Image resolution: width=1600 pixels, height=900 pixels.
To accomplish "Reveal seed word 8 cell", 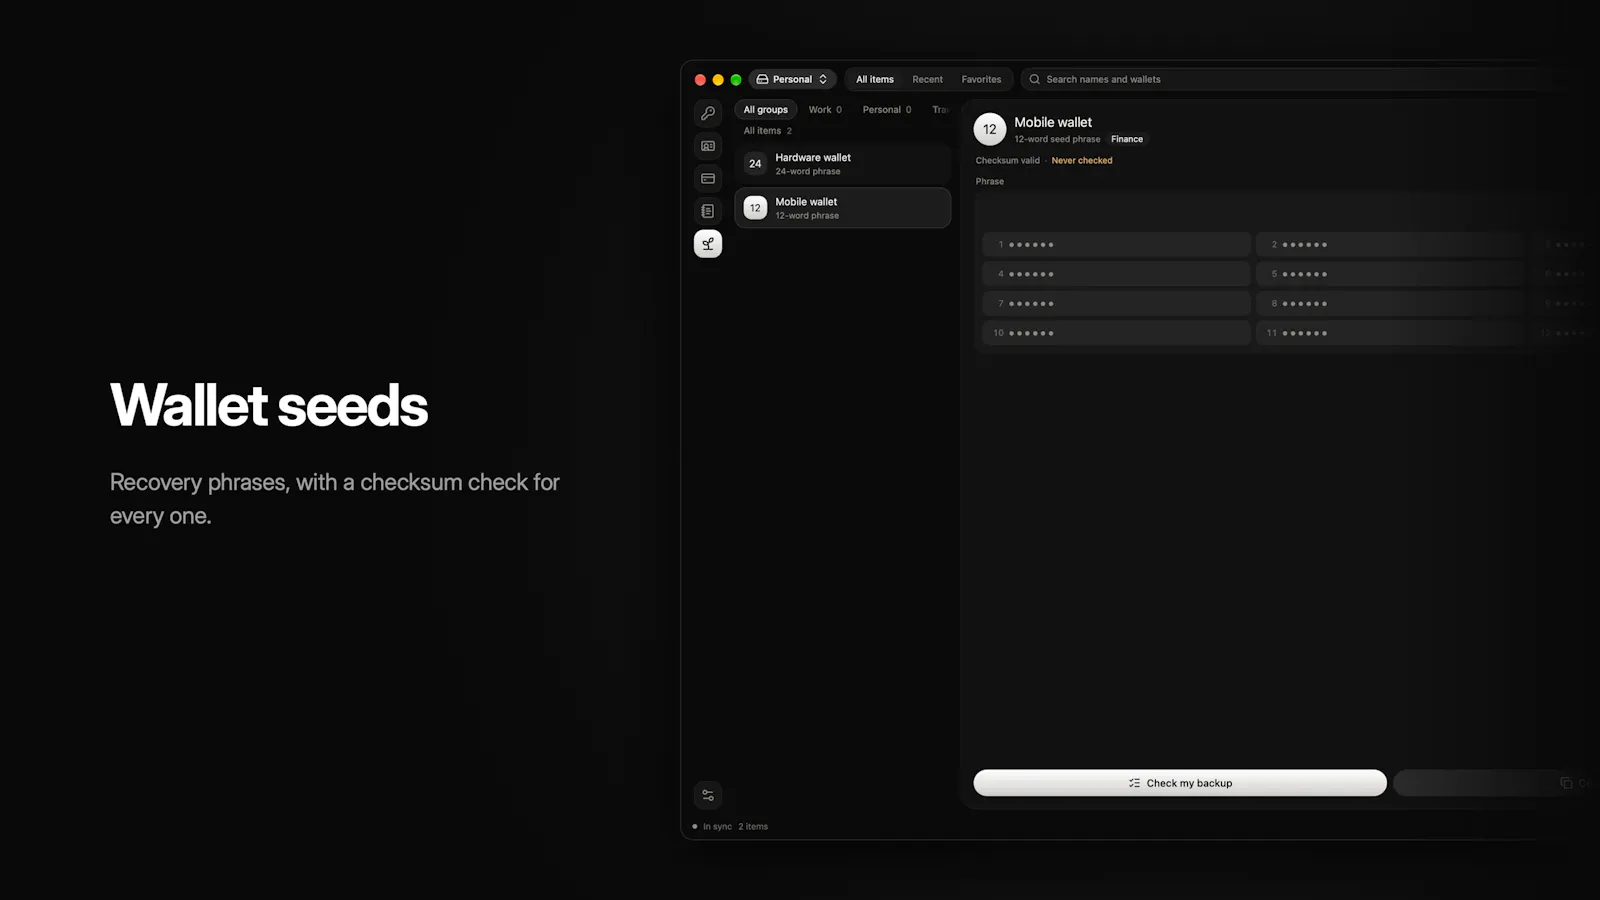I will pos(1390,304).
